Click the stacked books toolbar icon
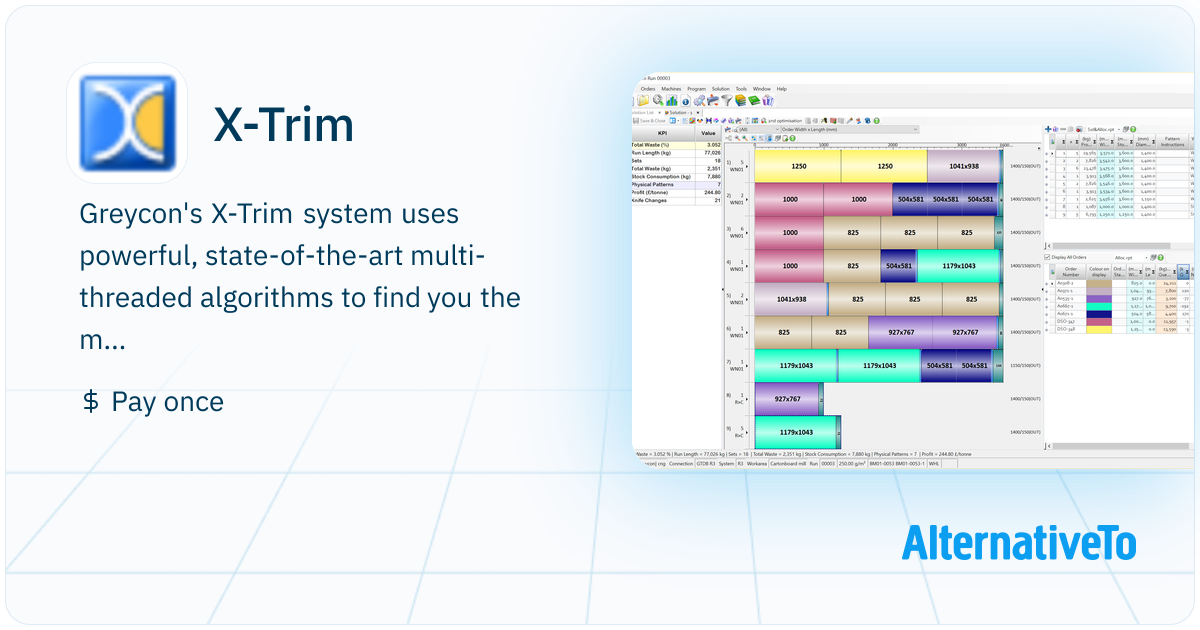 click(740, 100)
